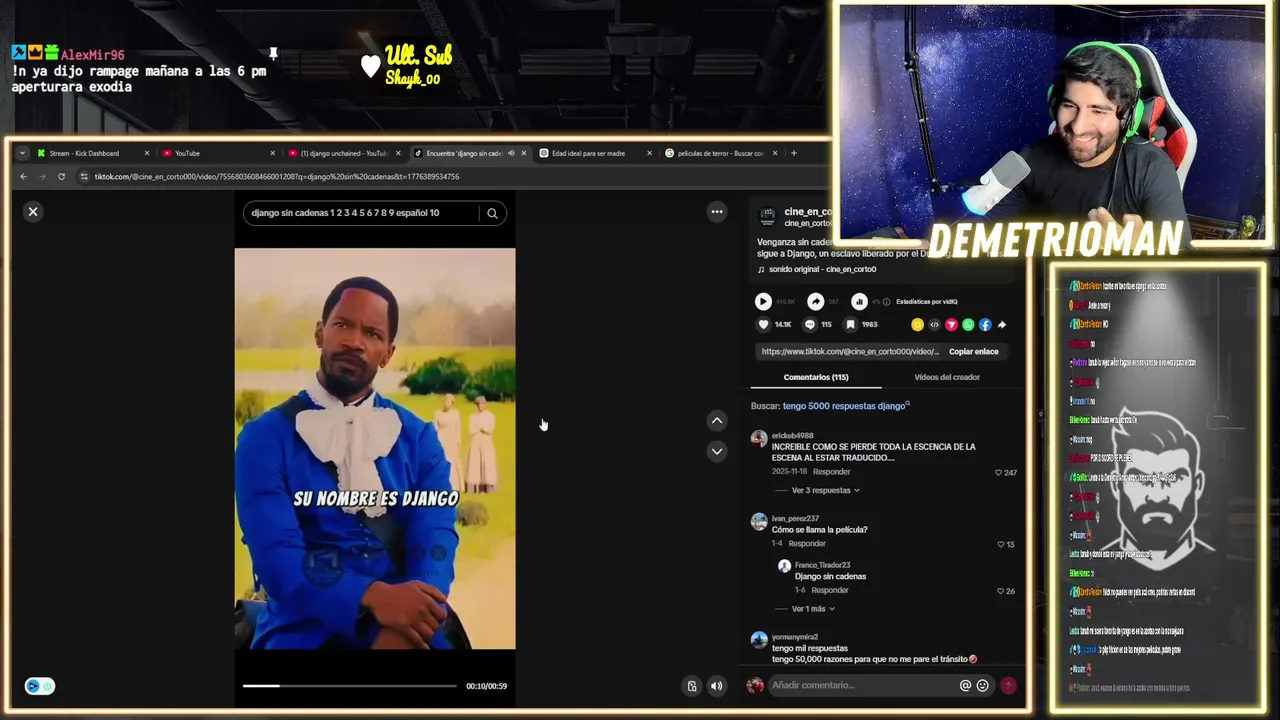Viewport: 1280px width, 720px height.
Task: Close the TikTok video viewer with X
Action: click(x=33, y=211)
